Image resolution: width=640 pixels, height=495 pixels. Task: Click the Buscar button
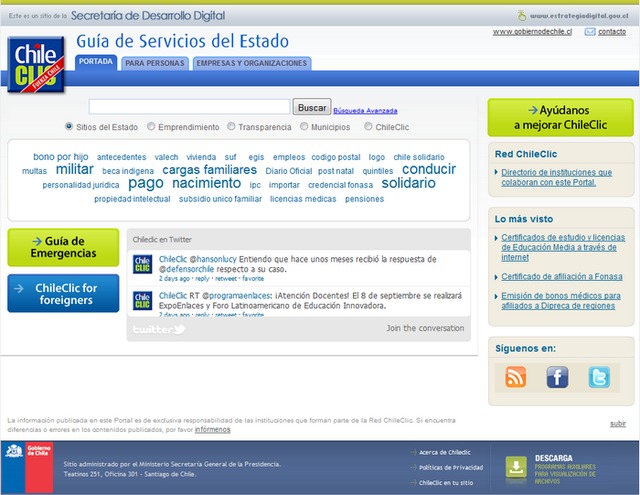pyautogui.click(x=312, y=107)
